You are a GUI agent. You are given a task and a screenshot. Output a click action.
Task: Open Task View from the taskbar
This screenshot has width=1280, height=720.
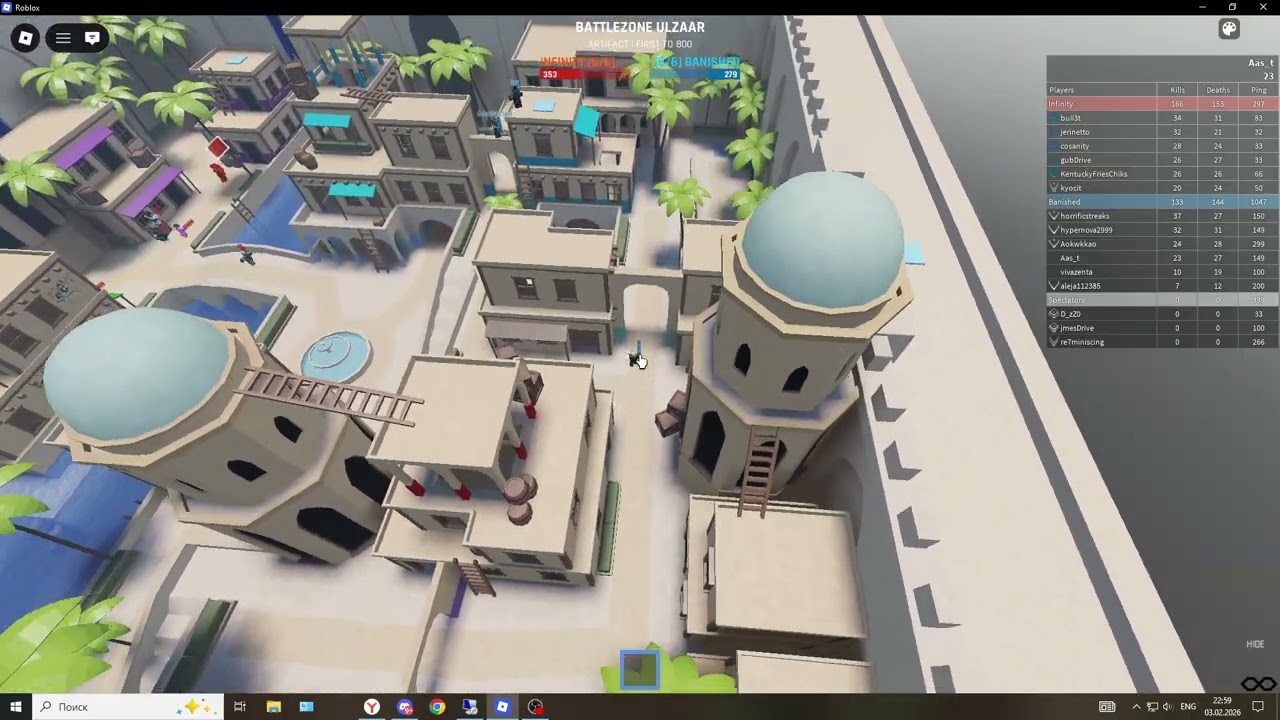point(240,707)
